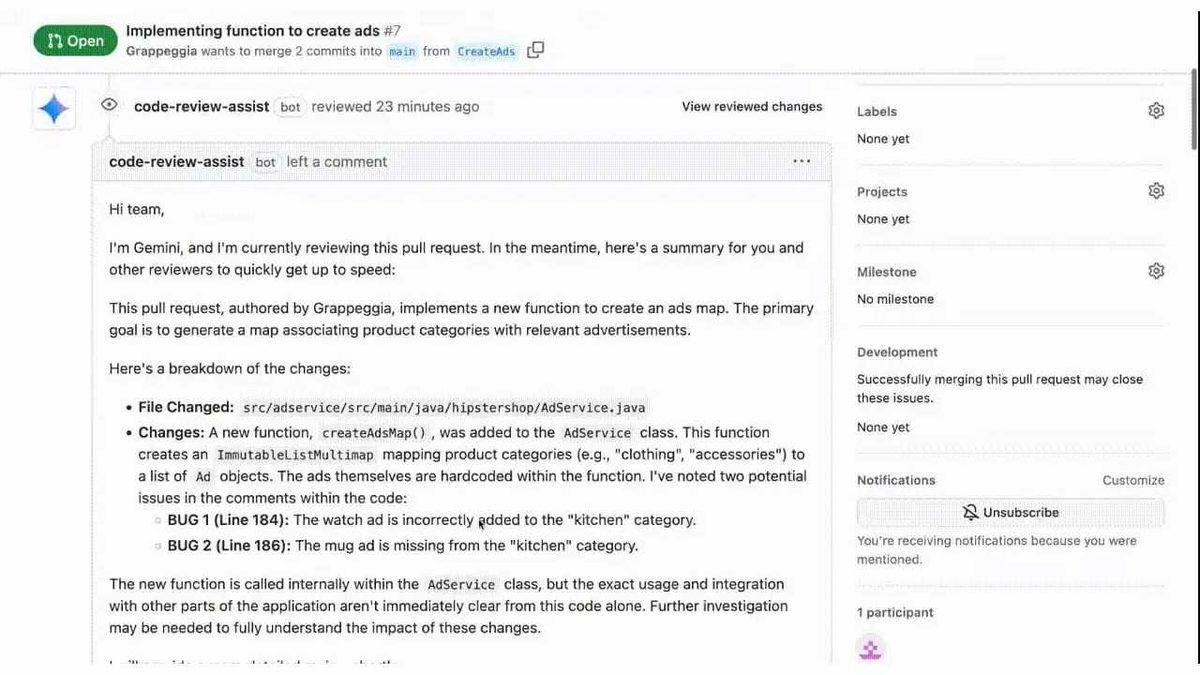Open the Projects settings gear

[x=1156, y=190]
